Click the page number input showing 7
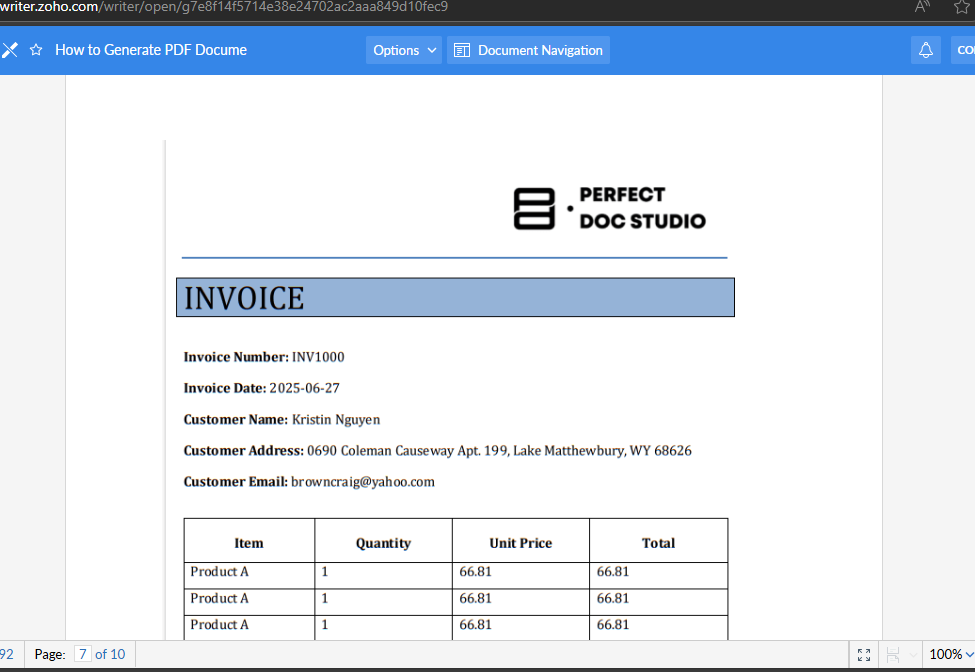 (81, 654)
